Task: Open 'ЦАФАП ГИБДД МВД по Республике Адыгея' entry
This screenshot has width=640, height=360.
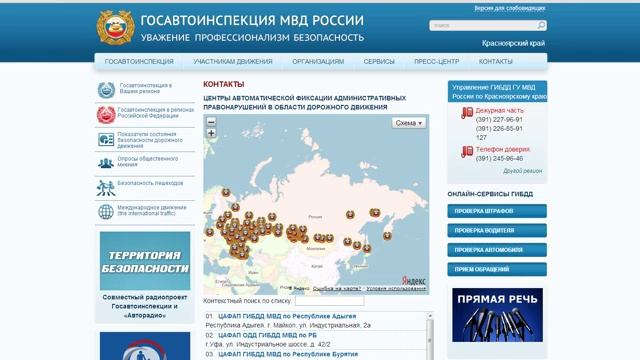Action: (287, 316)
